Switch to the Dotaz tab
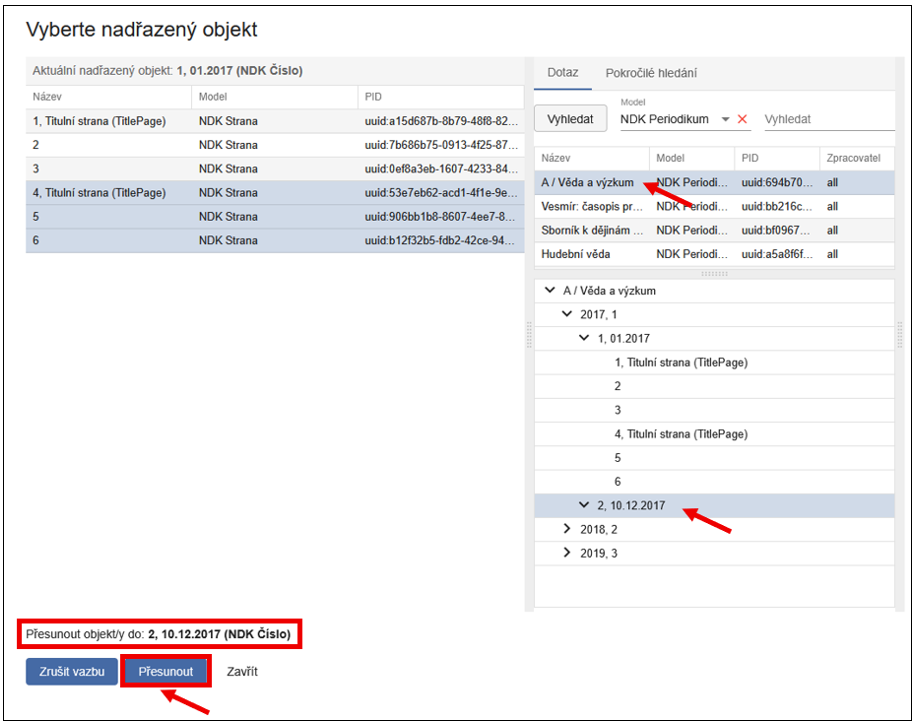Screen dimensions: 915x723 point(562,73)
